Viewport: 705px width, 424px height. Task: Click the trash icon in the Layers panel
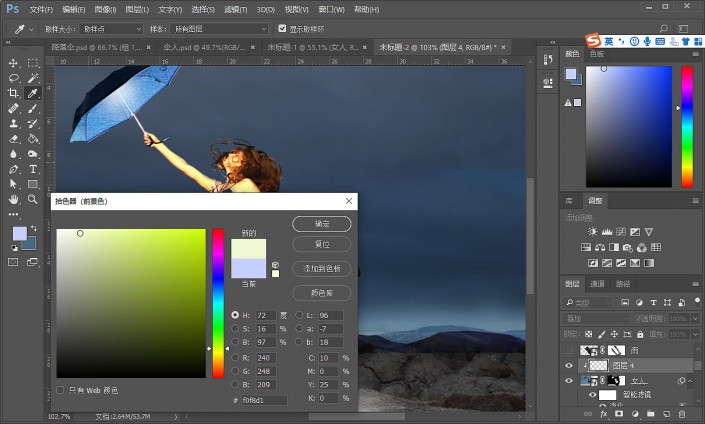click(x=681, y=413)
